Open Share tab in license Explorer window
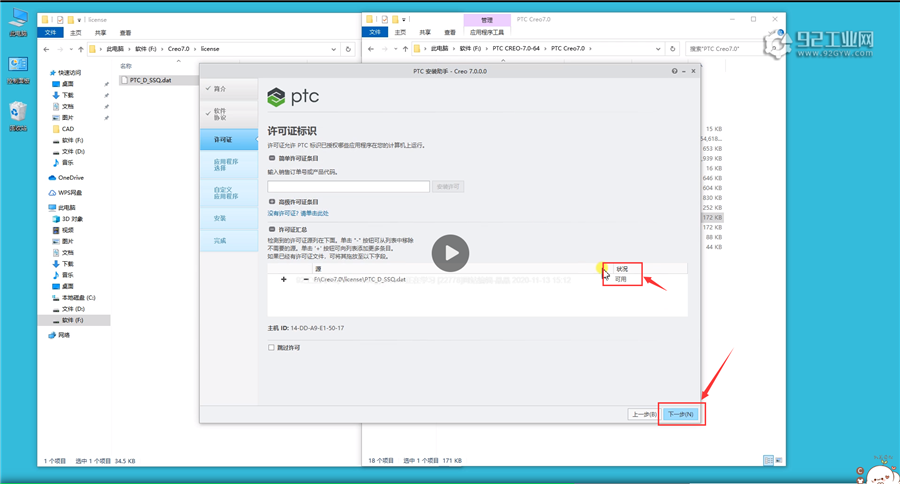 click(x=100, y=33)
